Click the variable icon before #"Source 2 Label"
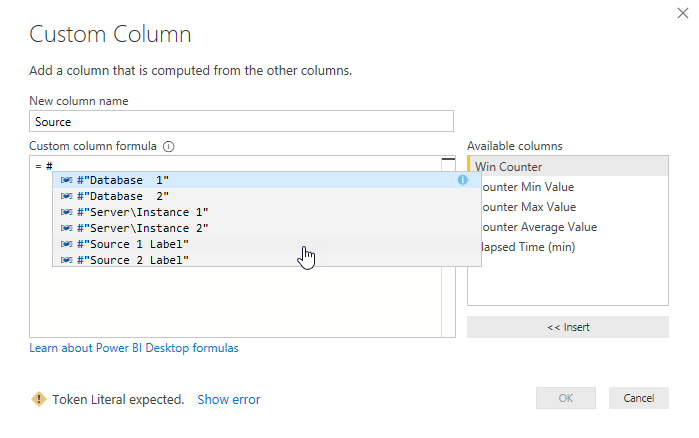699x438 pixels. tap(66, 260)
